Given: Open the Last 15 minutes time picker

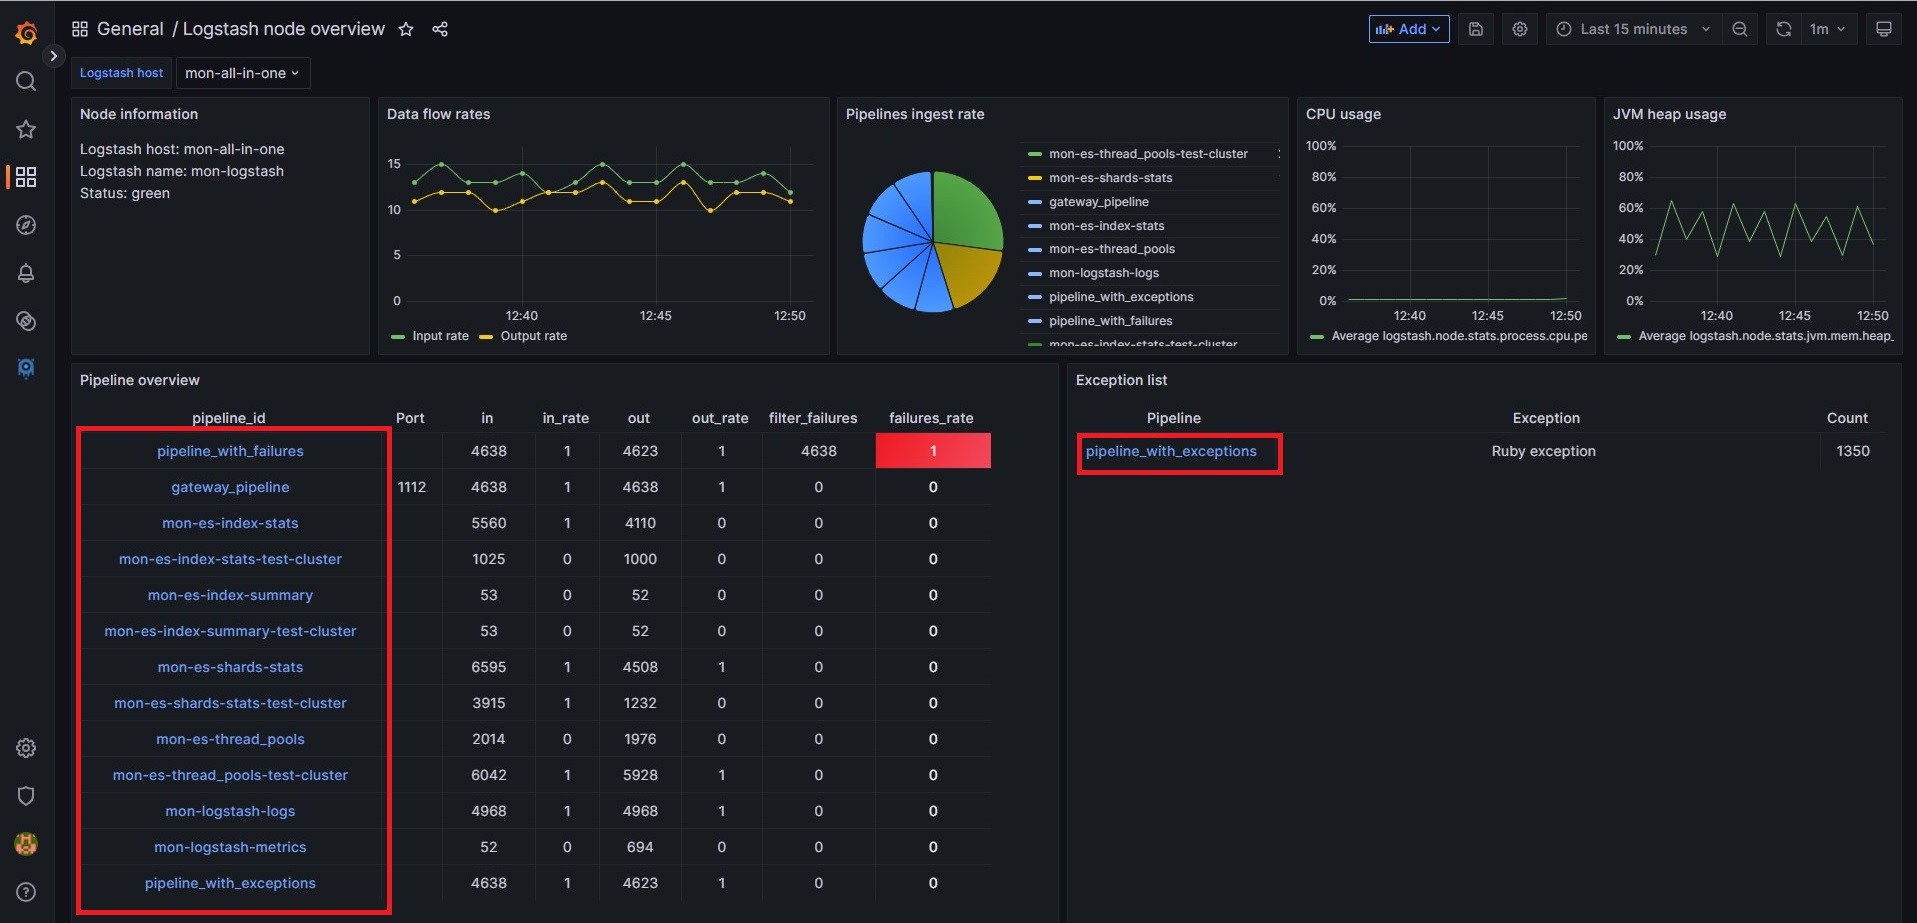Looking at the screenshot, I should pos(1634,29).
